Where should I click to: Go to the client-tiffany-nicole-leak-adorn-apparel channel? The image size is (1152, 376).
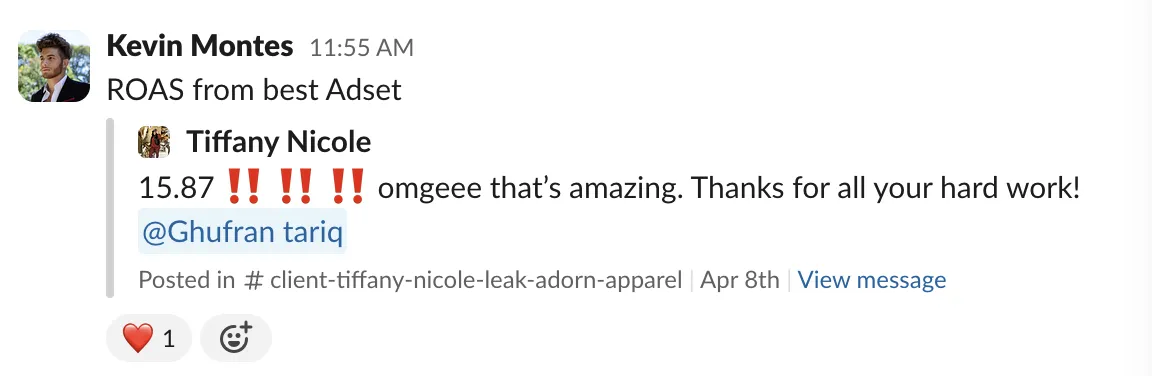pos(476,280)
